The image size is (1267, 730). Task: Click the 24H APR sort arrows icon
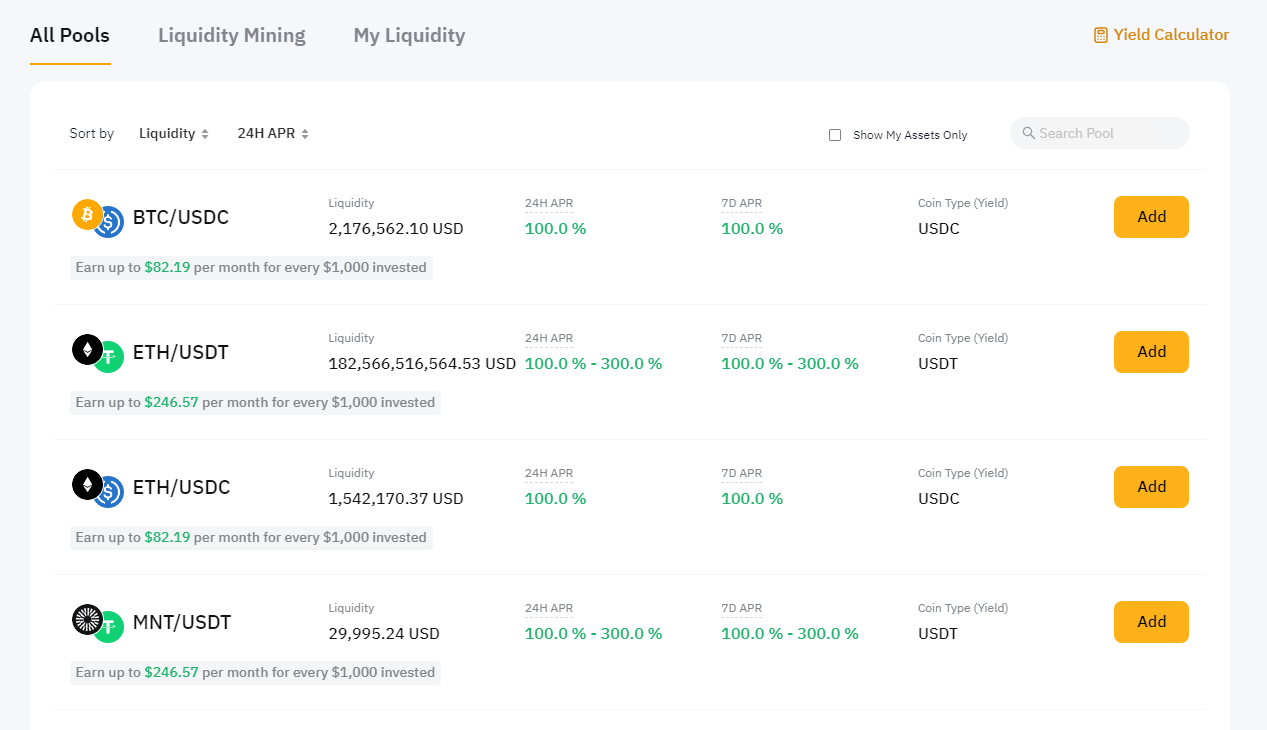tap(305, 134)
